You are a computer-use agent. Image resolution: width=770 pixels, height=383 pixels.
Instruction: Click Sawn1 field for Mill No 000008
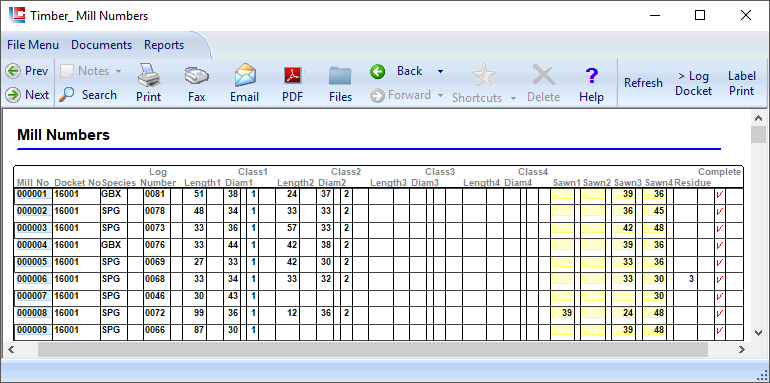pos(563,313)
